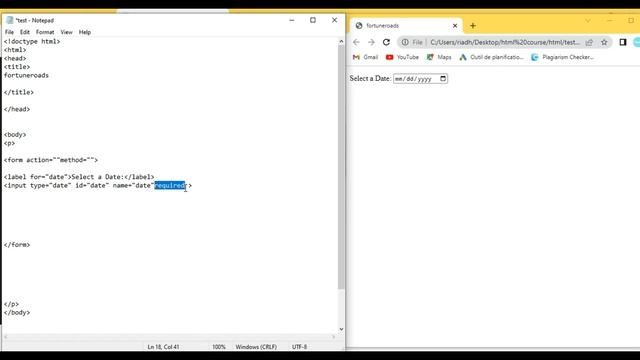Toggle the browser side panel icon
Viewport: 640px width, 360px height.
(x=623, y=42)
